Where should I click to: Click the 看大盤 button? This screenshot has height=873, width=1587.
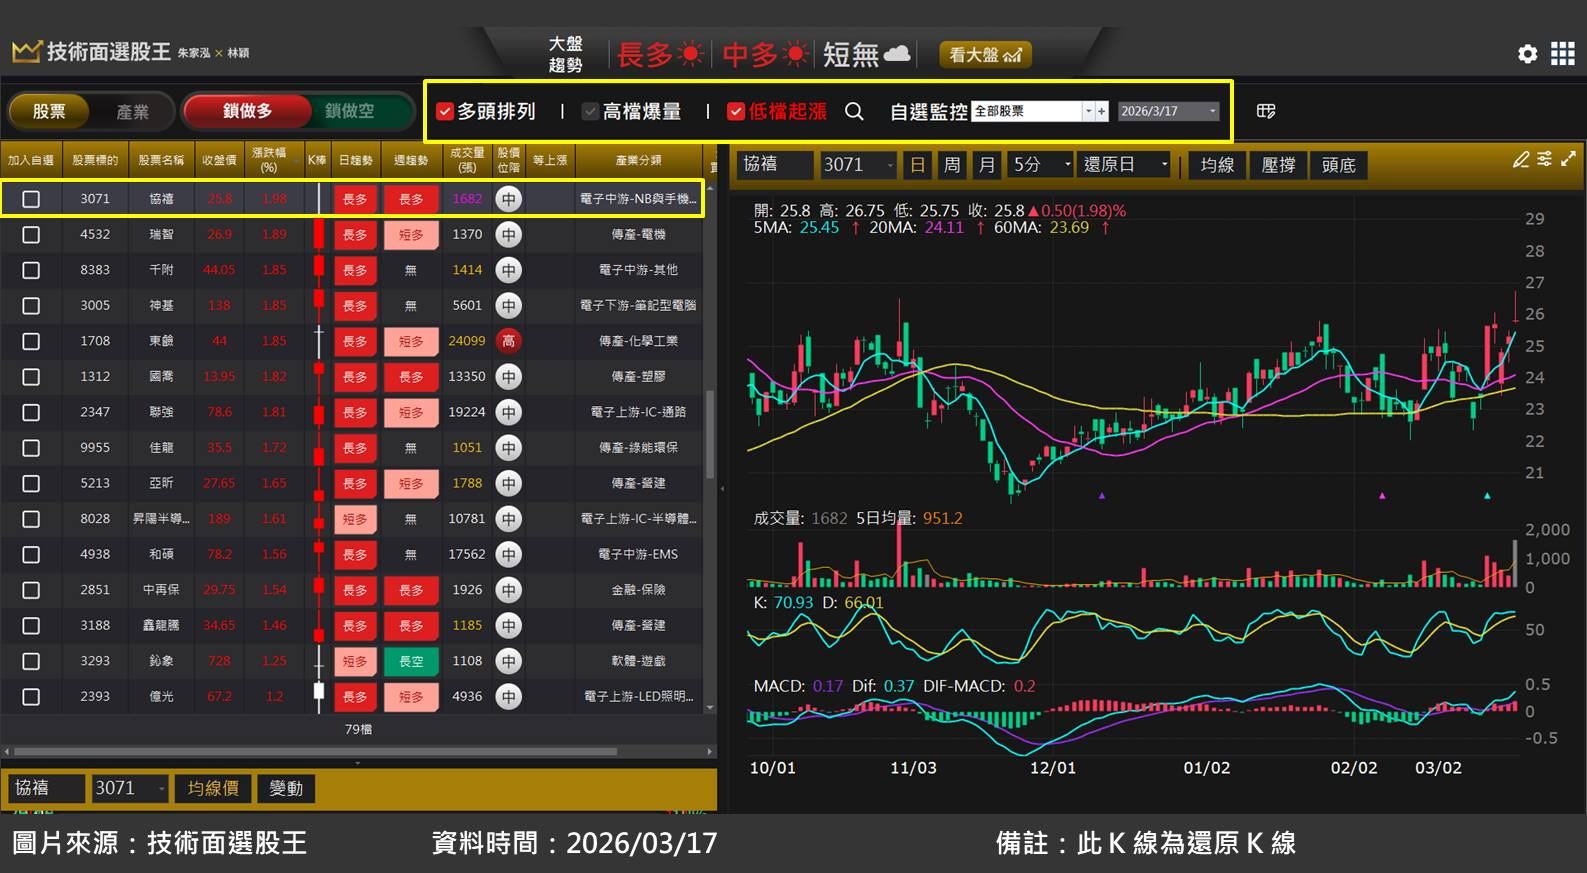(985, 54)
